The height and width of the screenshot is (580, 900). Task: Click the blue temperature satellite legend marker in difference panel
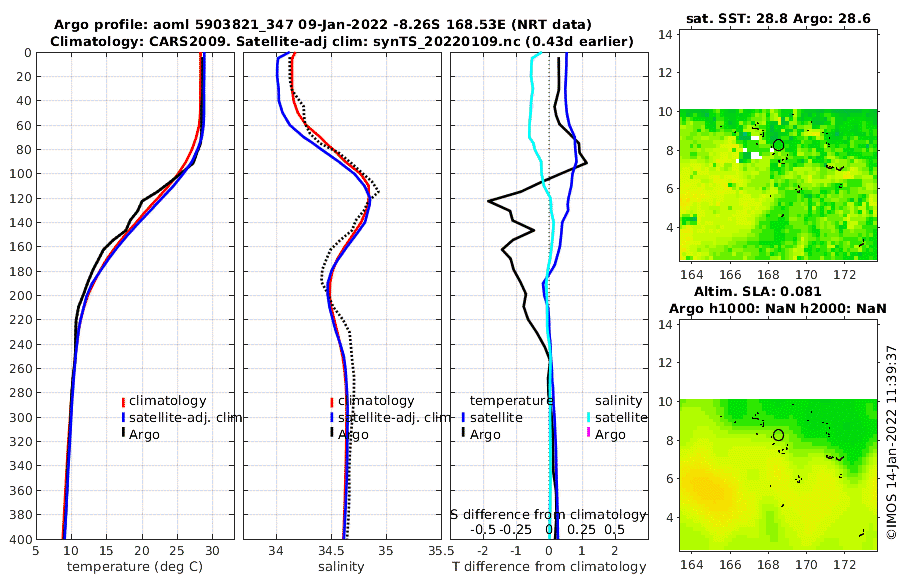coord(463,418)
